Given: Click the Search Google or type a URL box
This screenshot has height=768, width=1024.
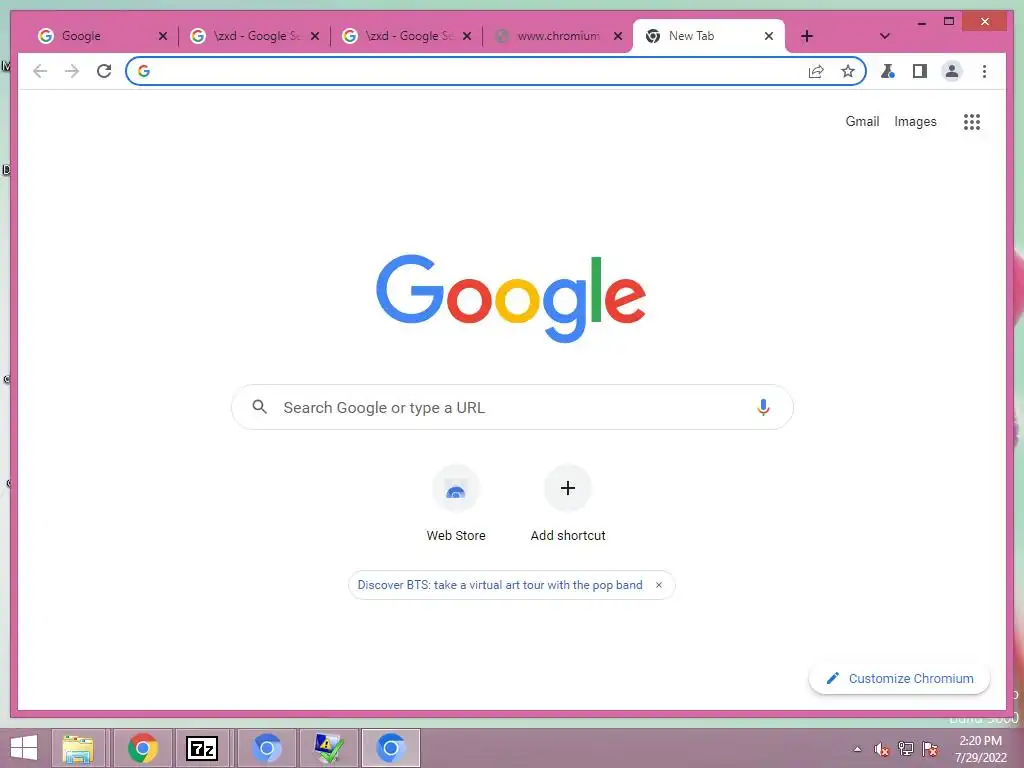Looking at the screenshot, I should 512,407.
